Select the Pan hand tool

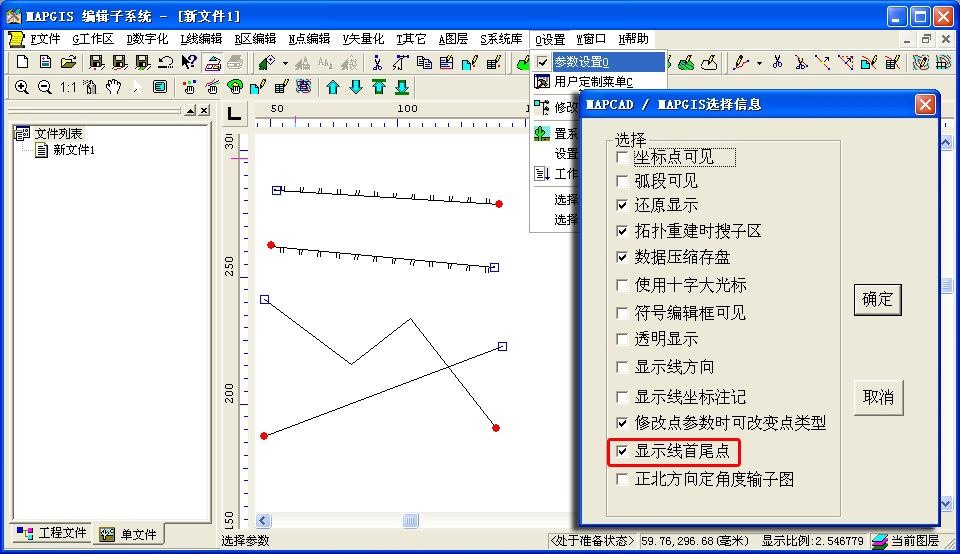[x=113, y=87]
